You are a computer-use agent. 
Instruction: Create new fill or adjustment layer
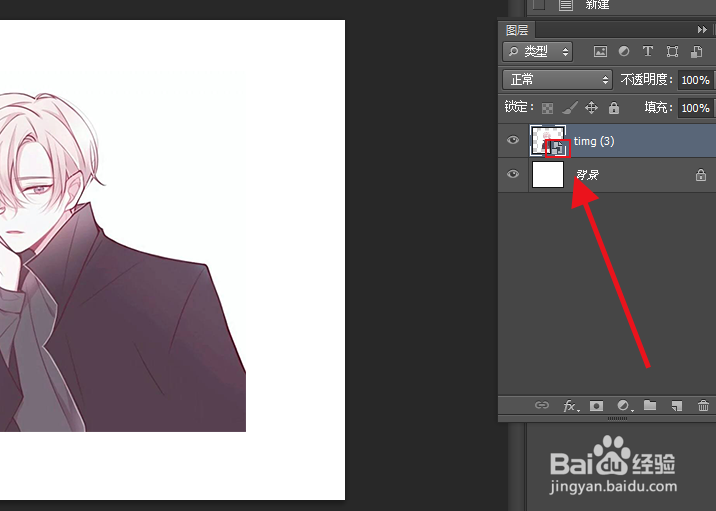pos(624,406)
